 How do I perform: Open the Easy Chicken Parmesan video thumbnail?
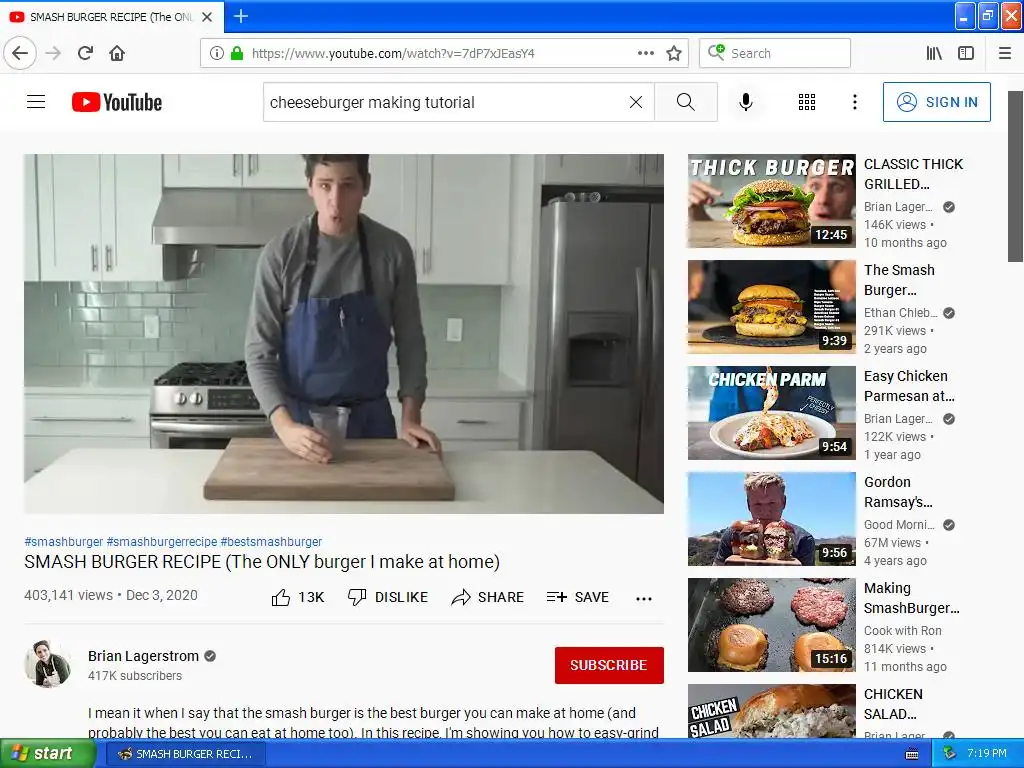point(771,413)
